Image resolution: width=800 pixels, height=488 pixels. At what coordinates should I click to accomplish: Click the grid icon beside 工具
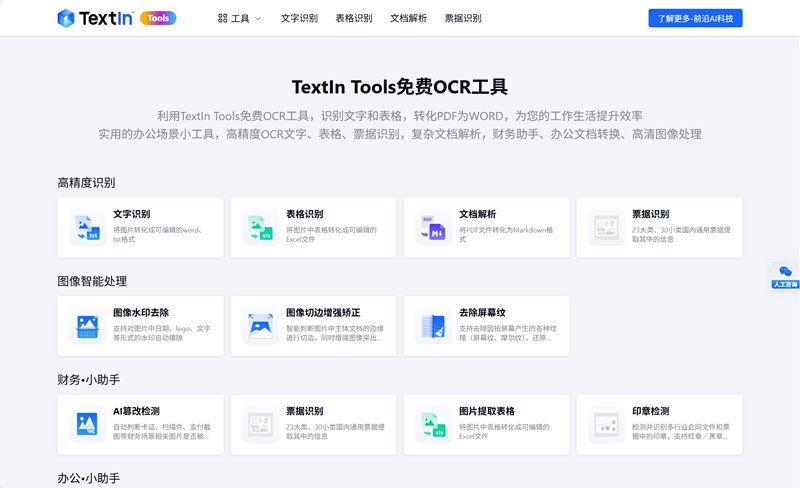[x=222, y=18]
